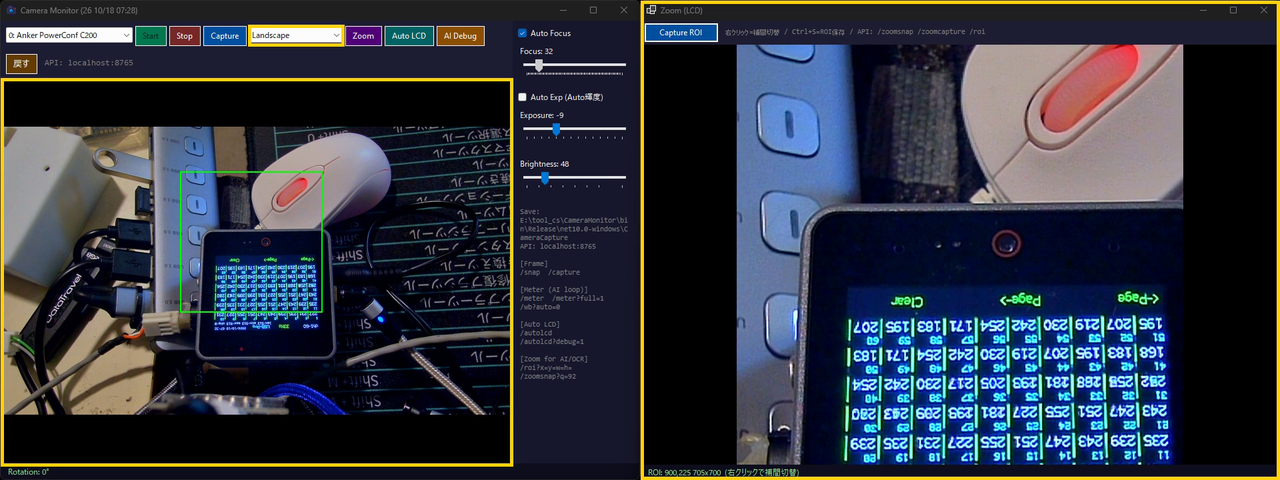Click the Exposure slider track
This screenshot has width=1280, height=480.
[575, 128]
